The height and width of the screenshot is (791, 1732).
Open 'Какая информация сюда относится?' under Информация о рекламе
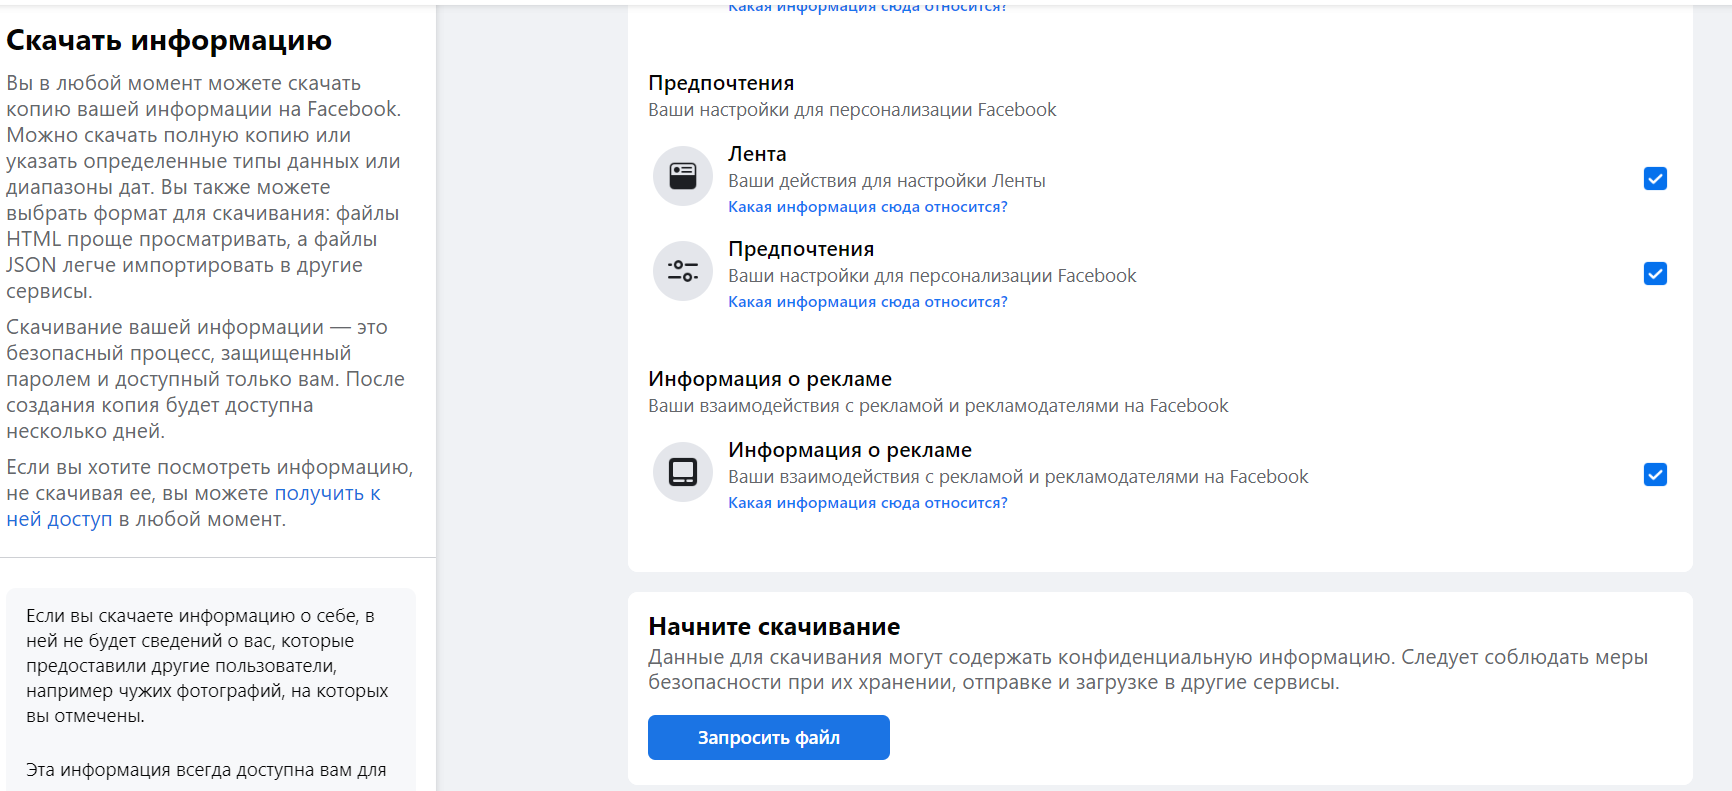(868, 503)
